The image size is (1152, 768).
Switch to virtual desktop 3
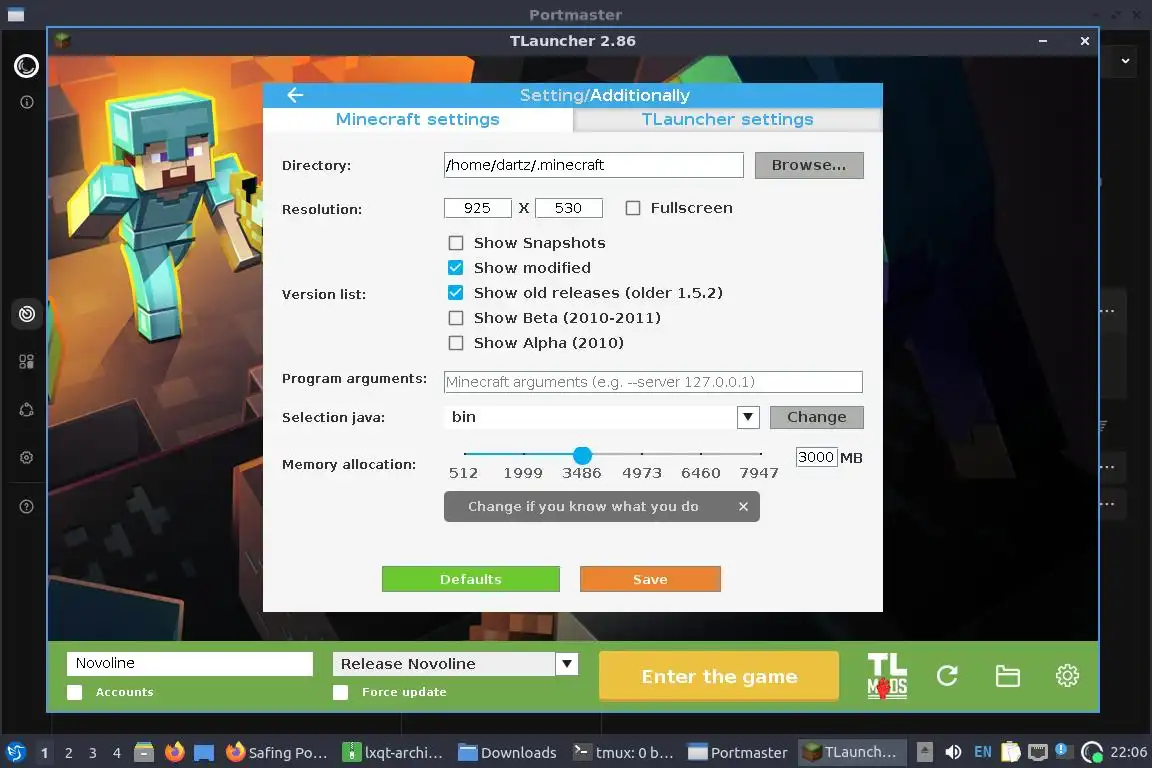pos(93,753)
